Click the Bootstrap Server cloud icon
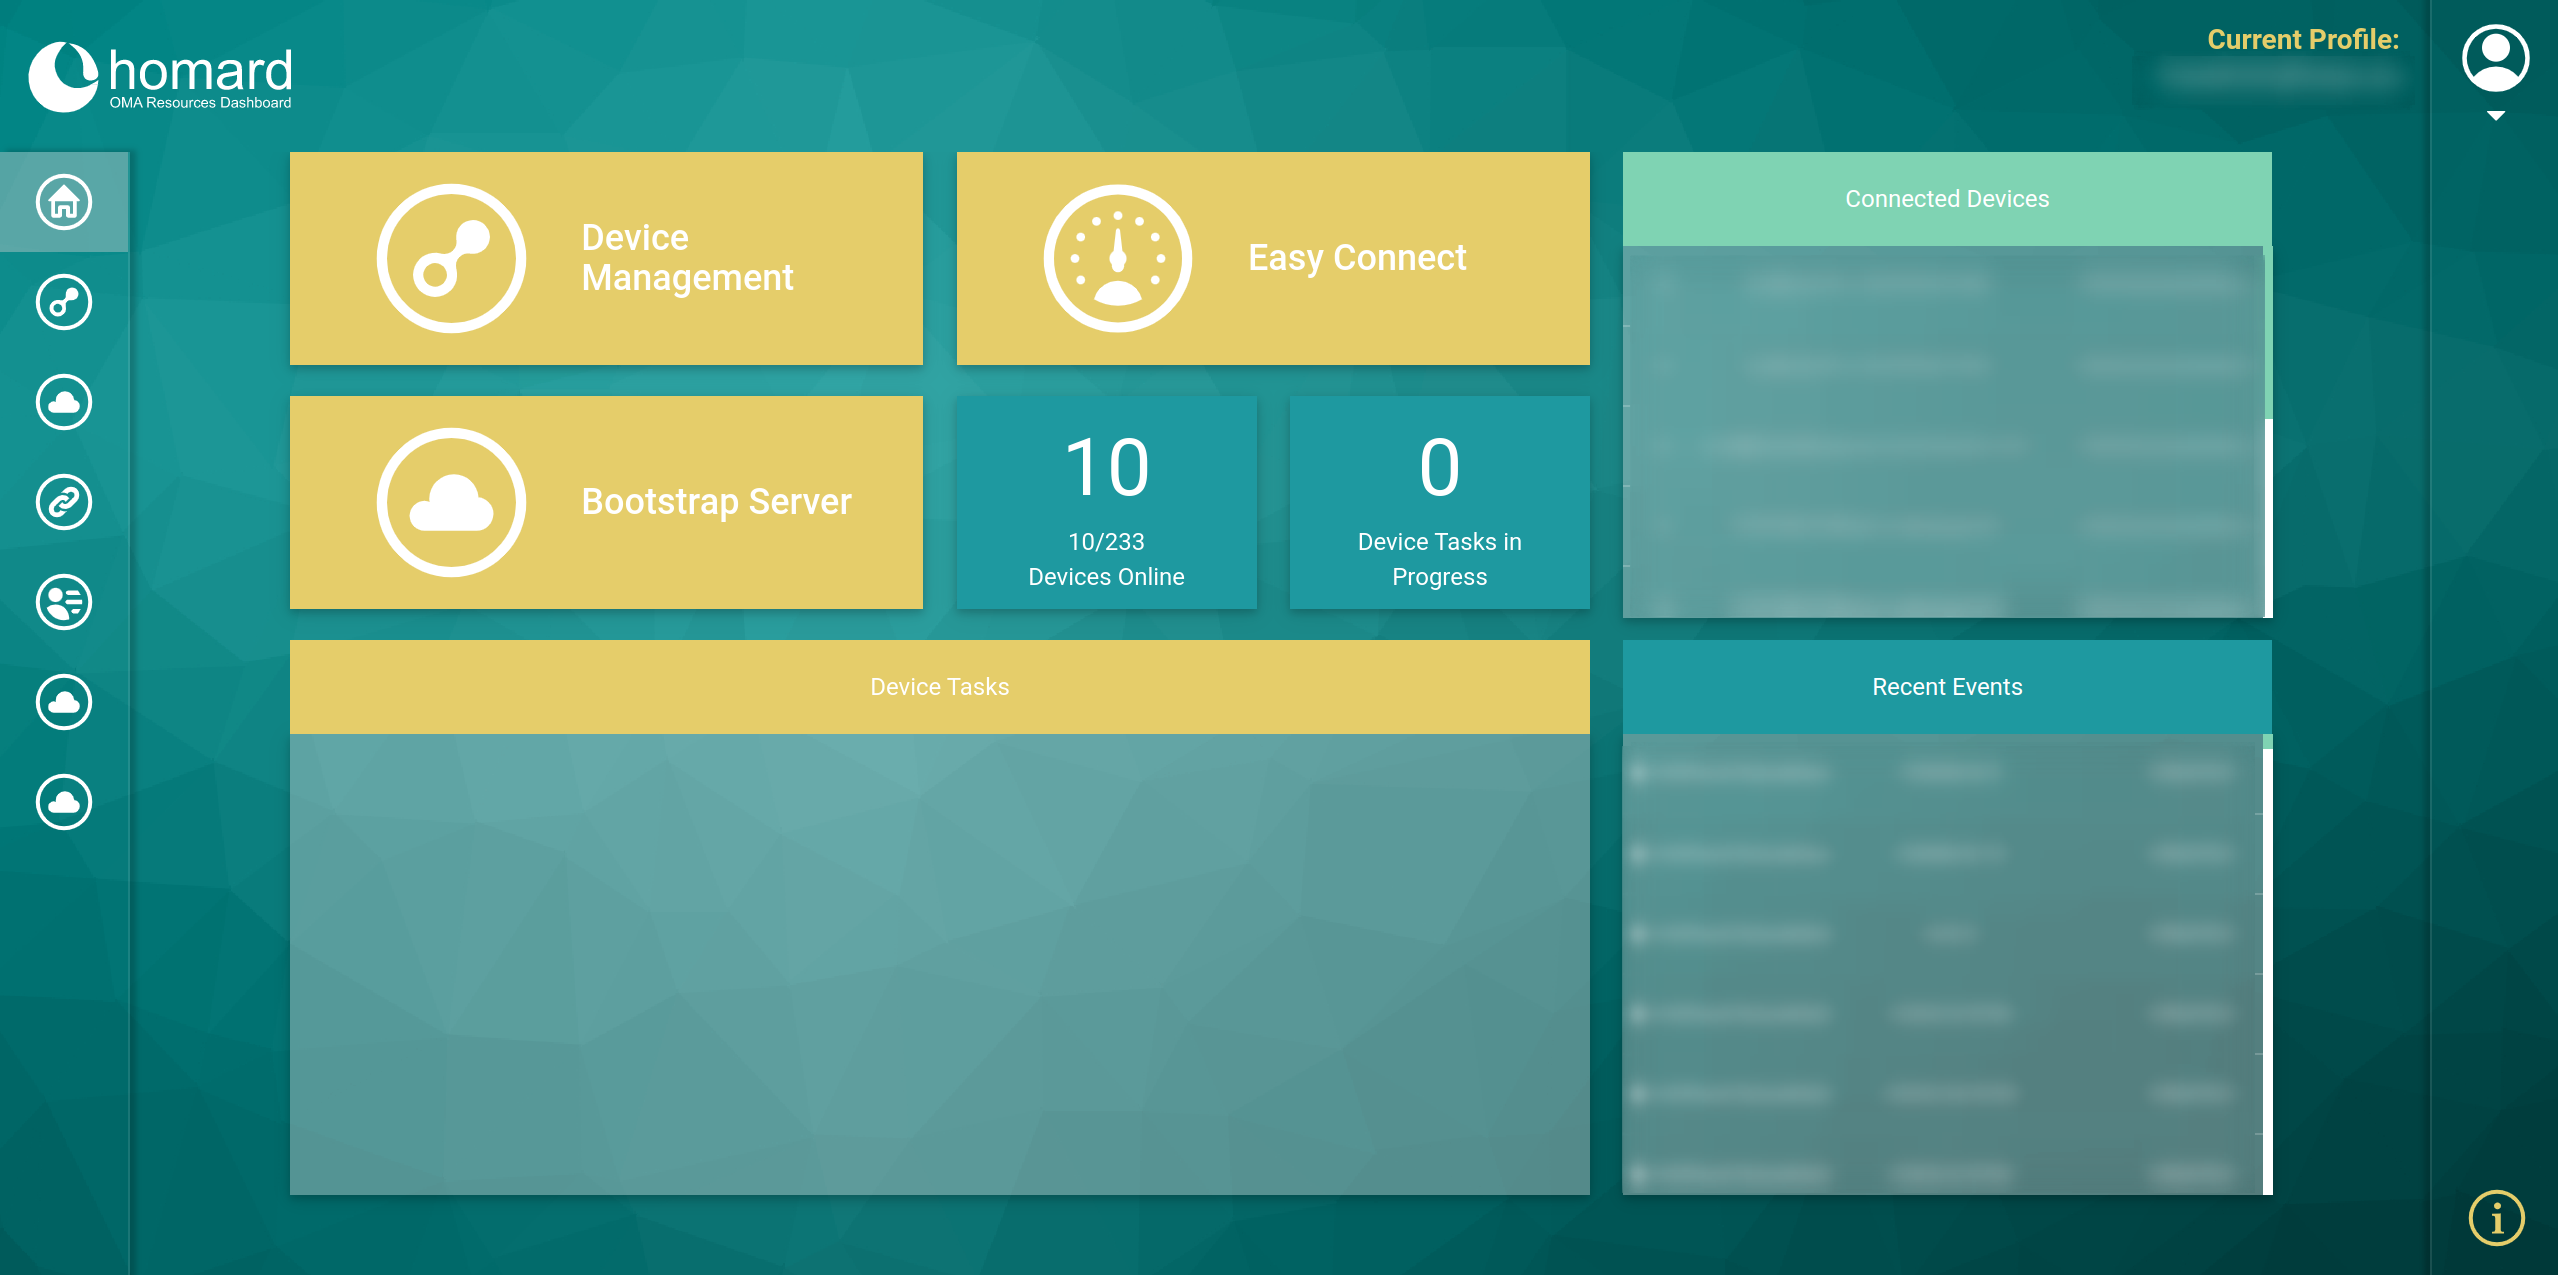The width and height of the screenshot is (2558, 1275). 451,502
